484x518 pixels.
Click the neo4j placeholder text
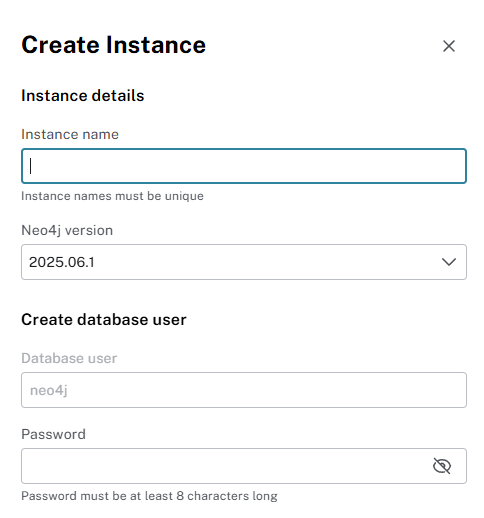coord(49,390)
